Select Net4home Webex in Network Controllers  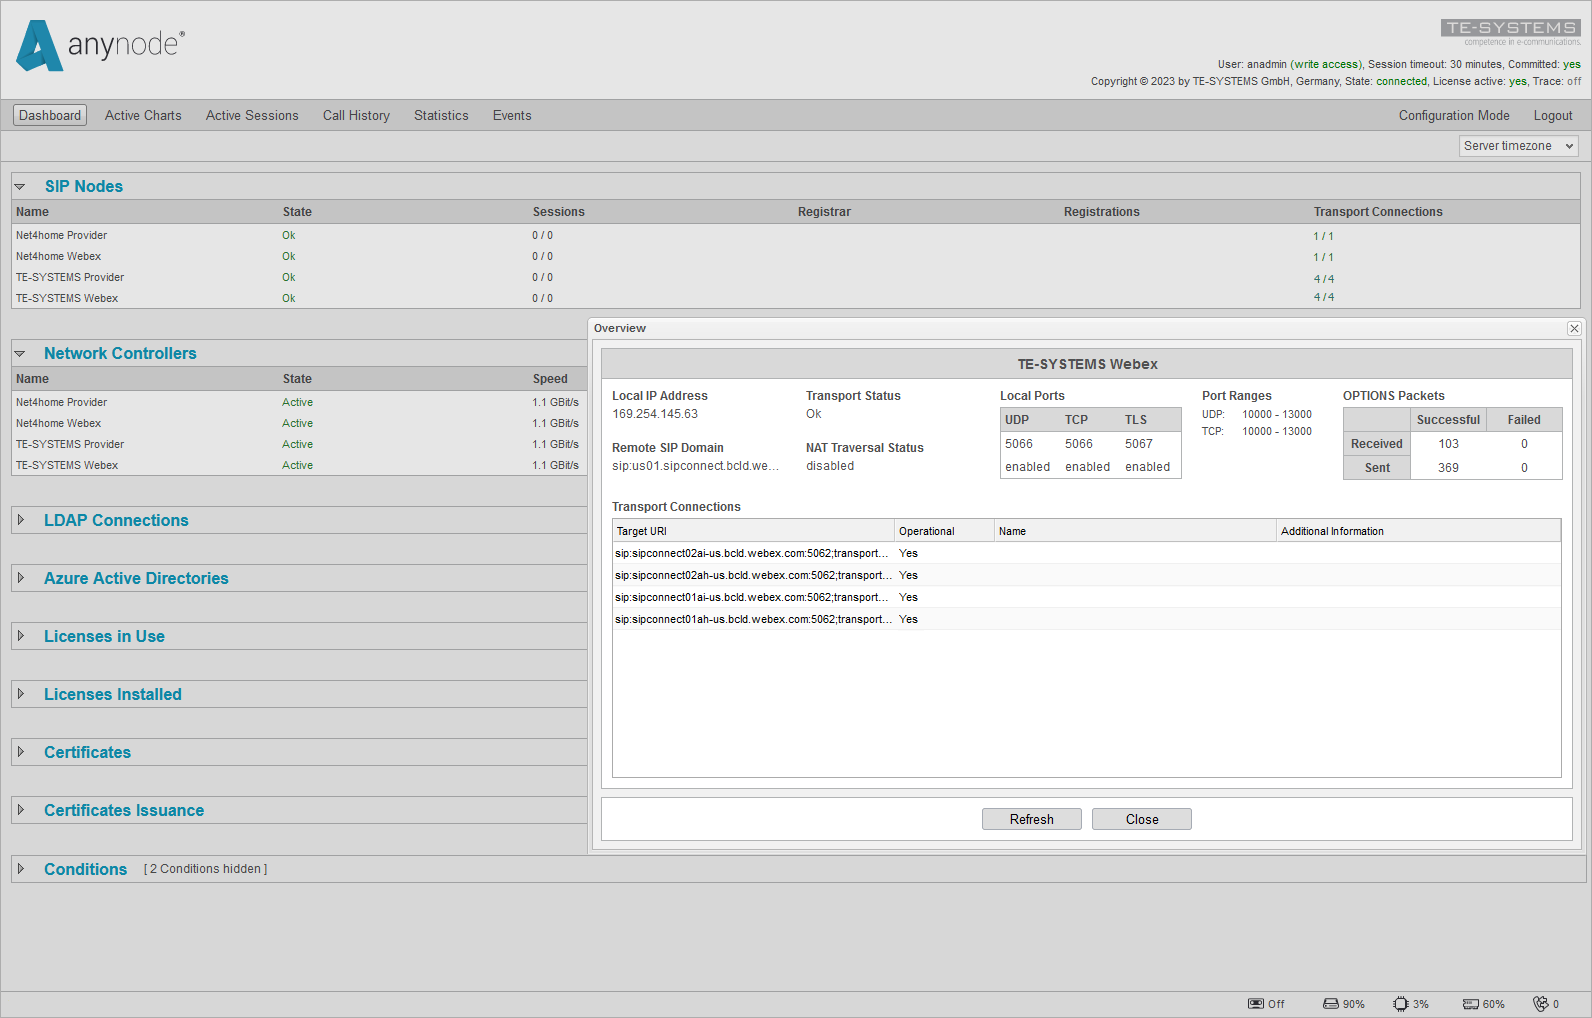pos(58,424)
